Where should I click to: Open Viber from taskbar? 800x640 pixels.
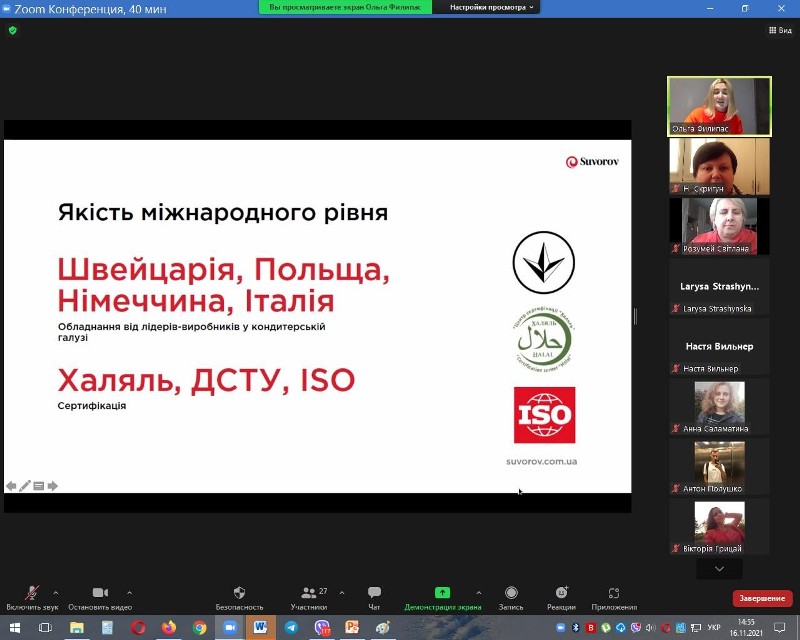(x=322, y=627)
